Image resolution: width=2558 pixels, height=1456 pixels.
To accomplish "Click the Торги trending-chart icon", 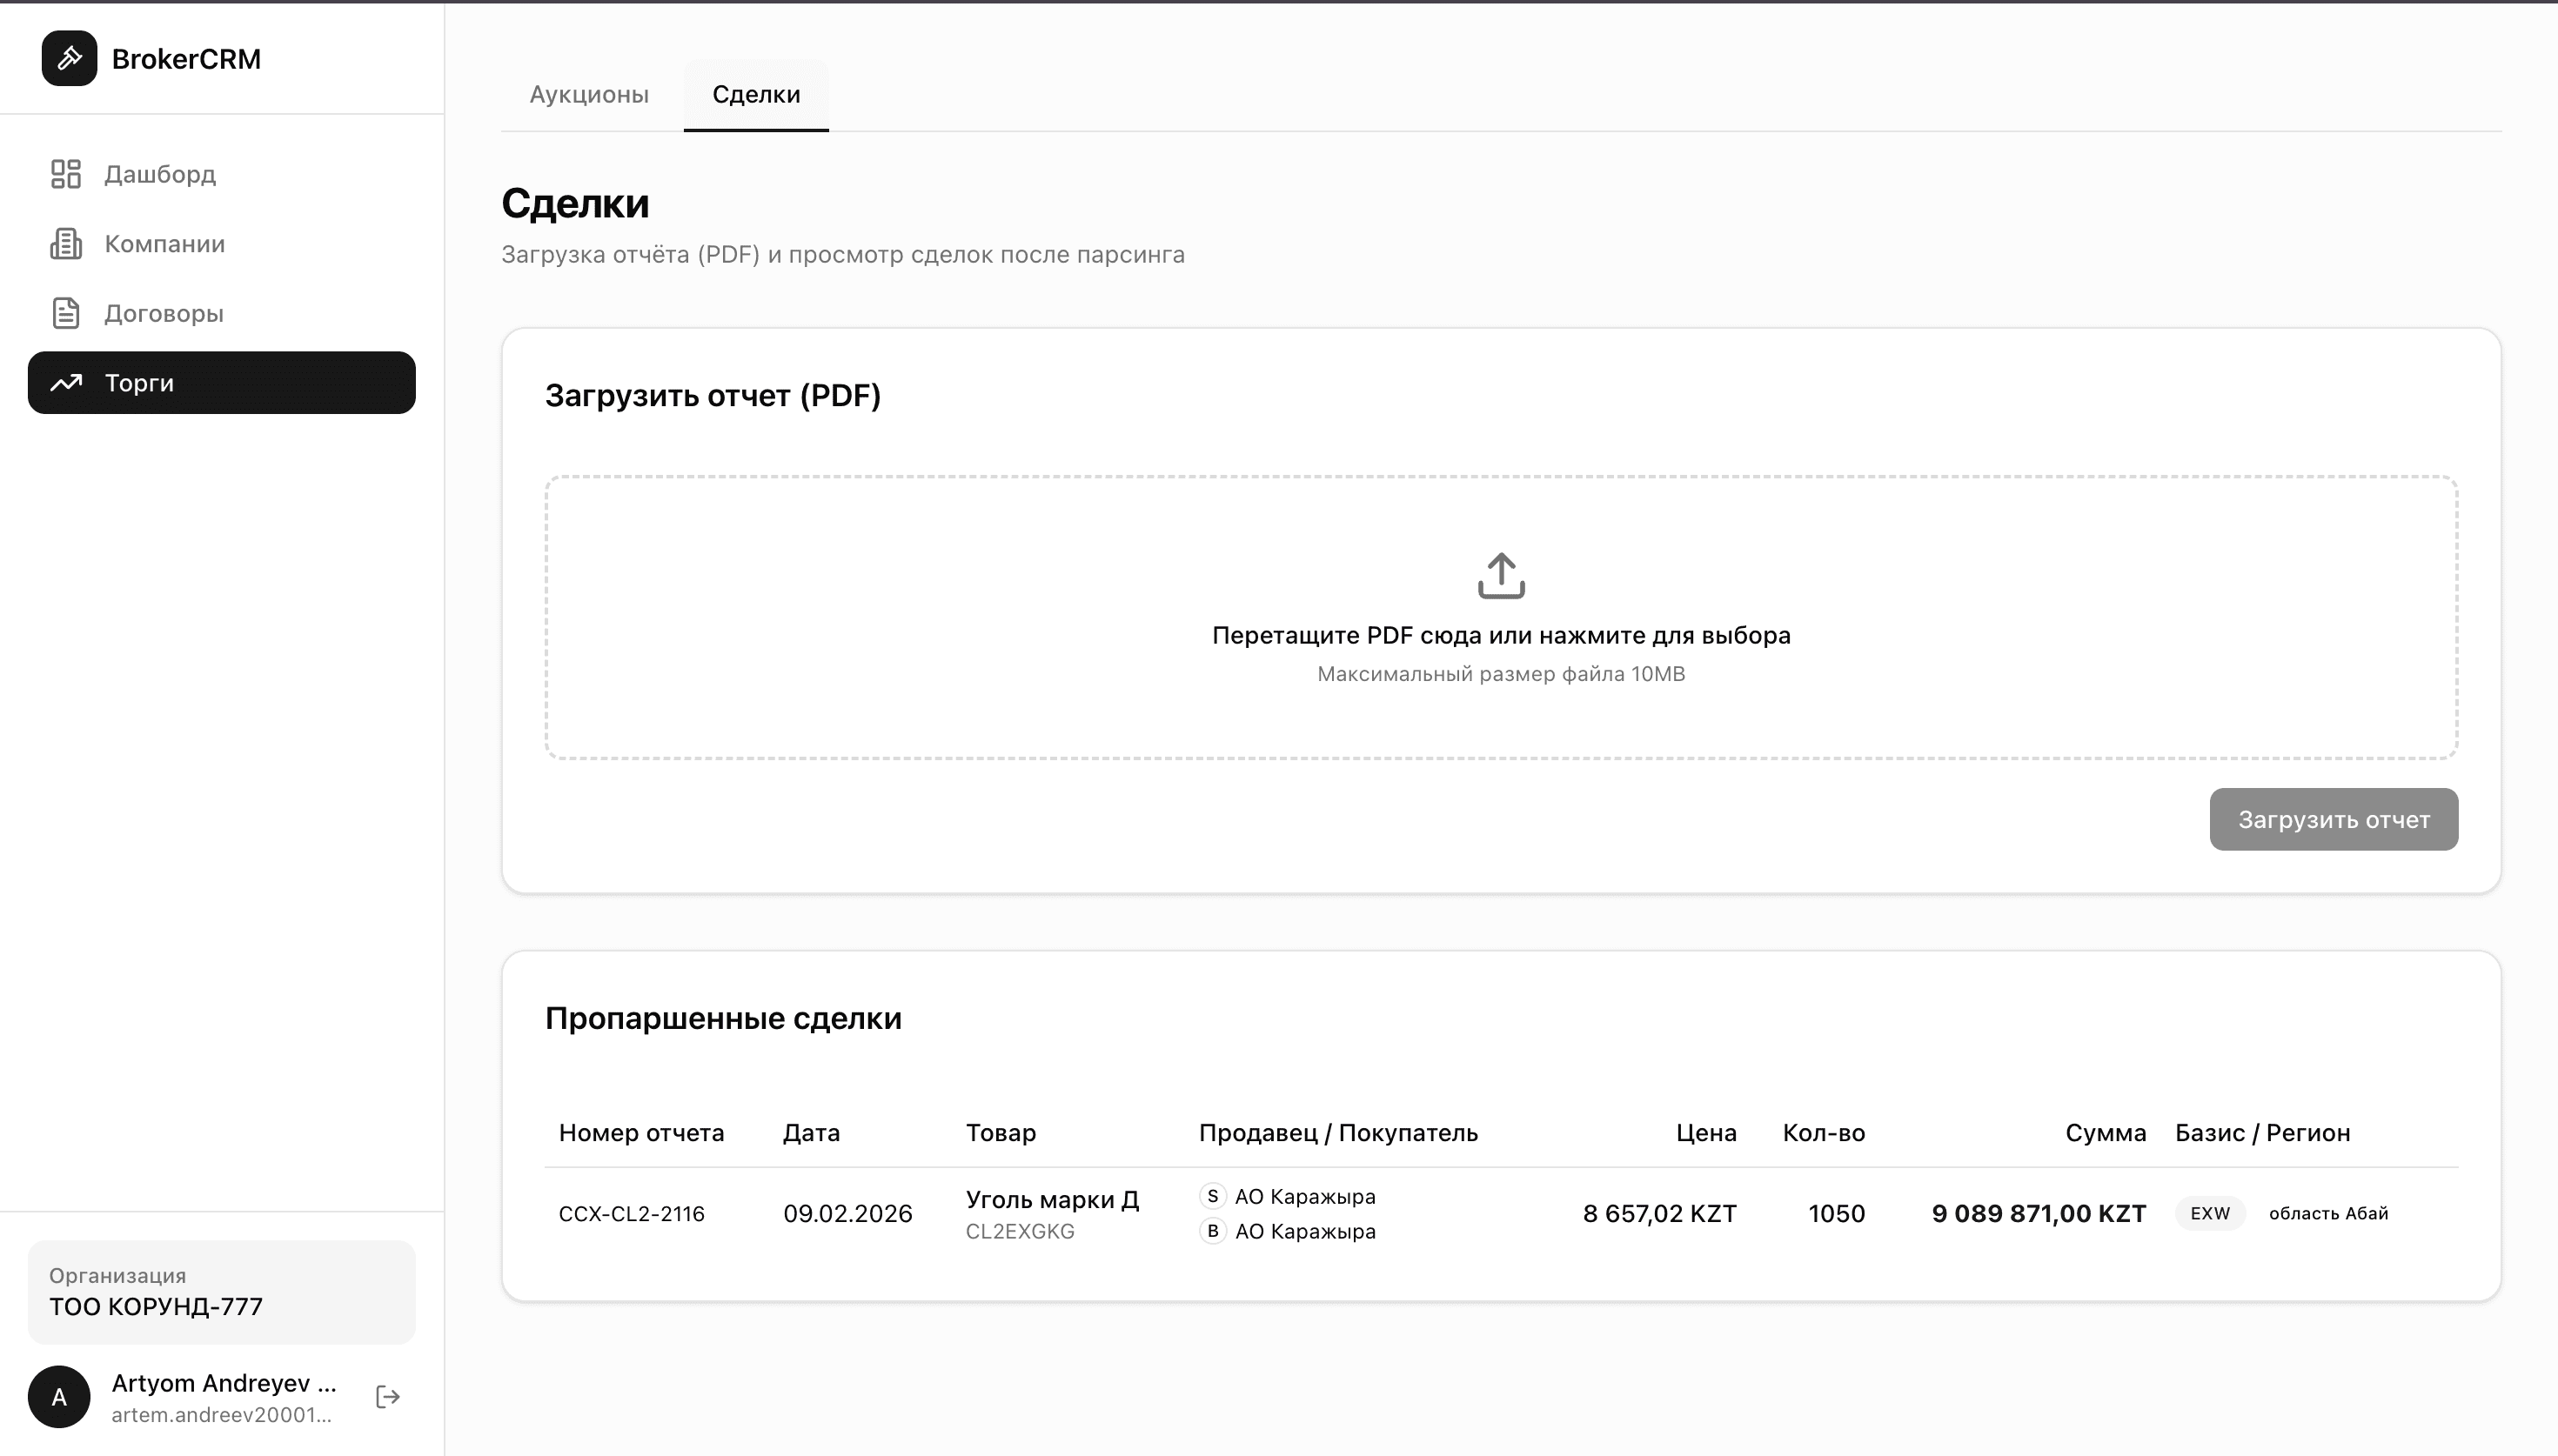I will coord(66,382).
